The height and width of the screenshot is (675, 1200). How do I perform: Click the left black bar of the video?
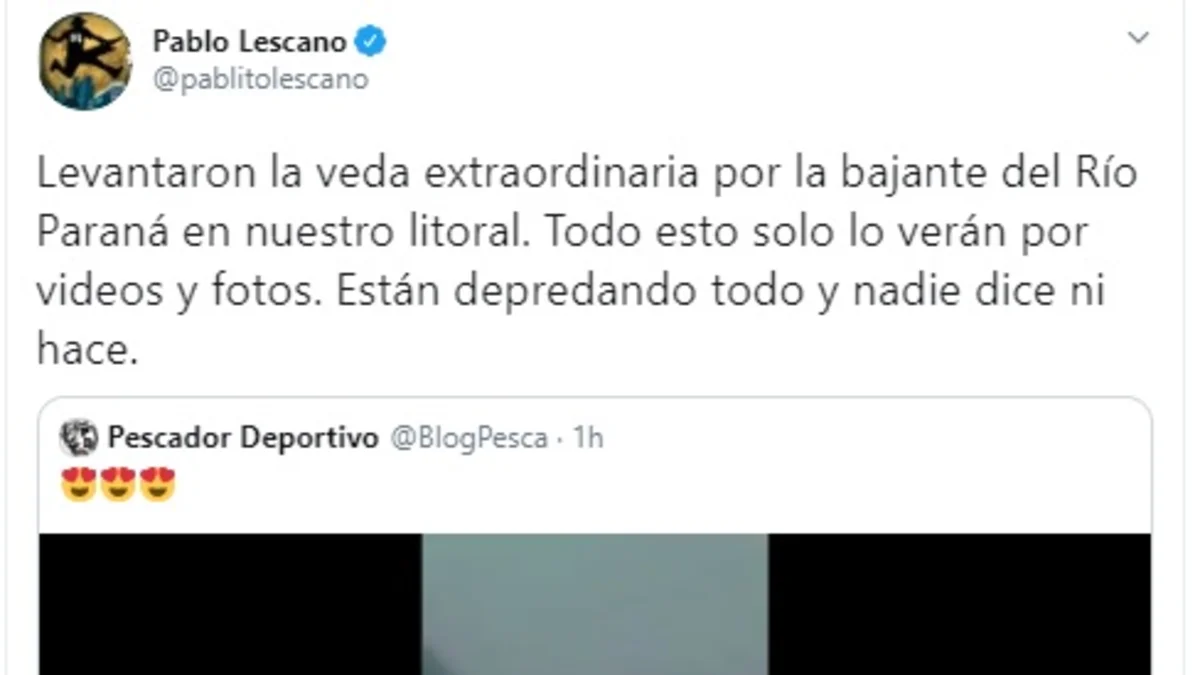[231, 604]
